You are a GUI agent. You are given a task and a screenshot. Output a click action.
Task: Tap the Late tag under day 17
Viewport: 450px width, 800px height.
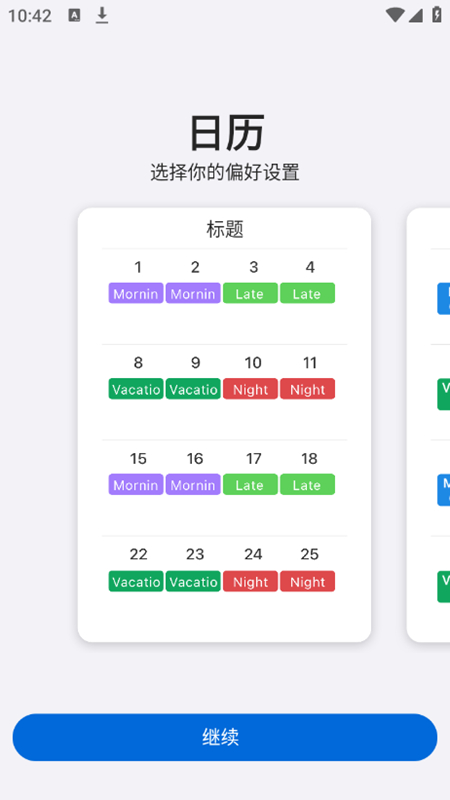(250, 485)
